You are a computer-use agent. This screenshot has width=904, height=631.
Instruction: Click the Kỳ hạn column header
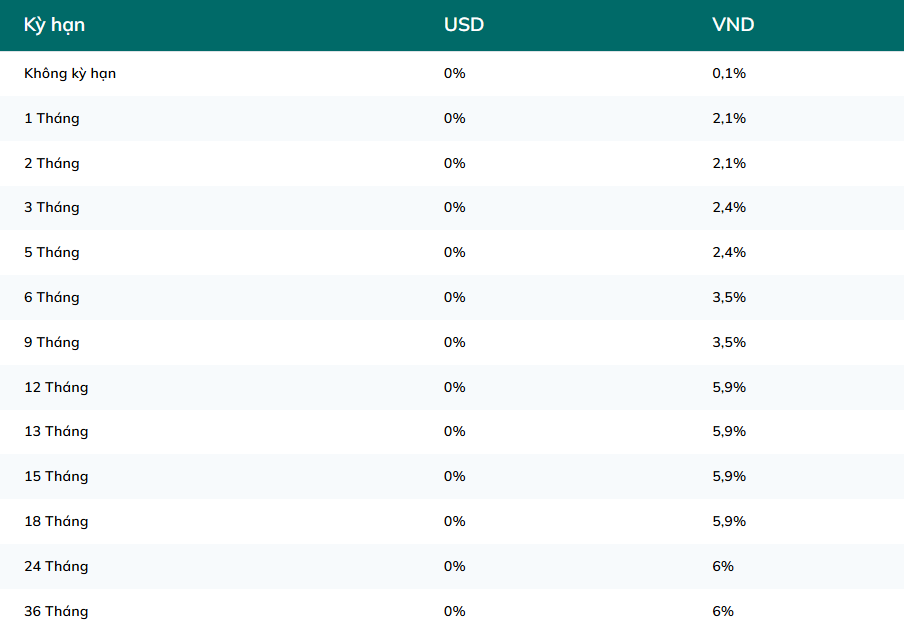[54, 25]
